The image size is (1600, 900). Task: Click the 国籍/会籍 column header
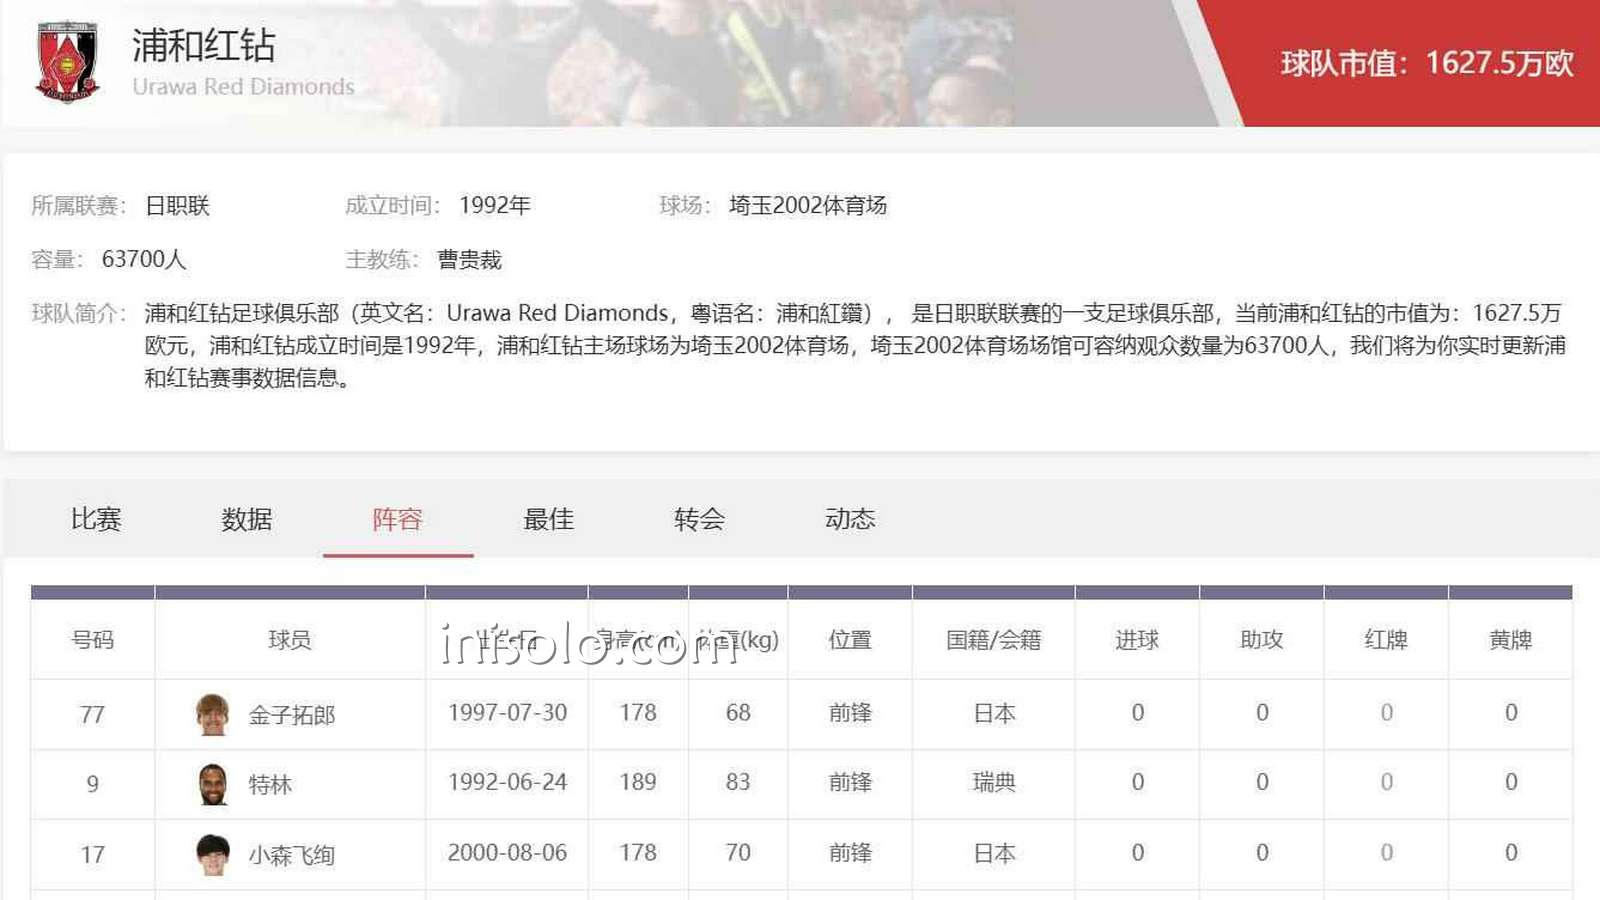coord(994,640)
